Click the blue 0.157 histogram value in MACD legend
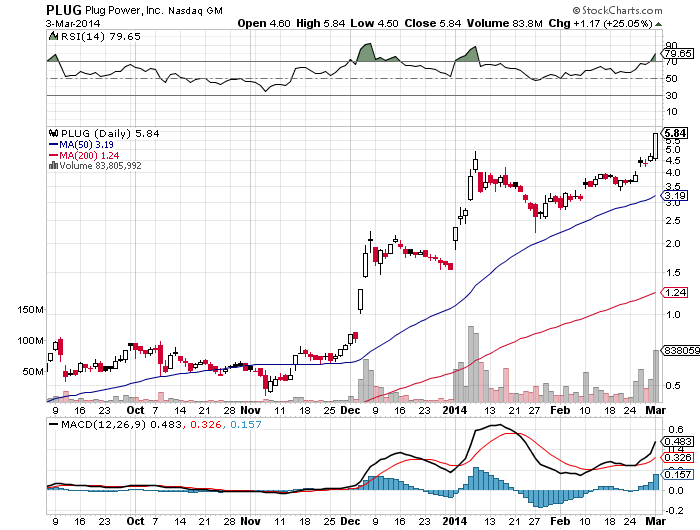Viewport: 700px width, 530px height. (246, 425)
